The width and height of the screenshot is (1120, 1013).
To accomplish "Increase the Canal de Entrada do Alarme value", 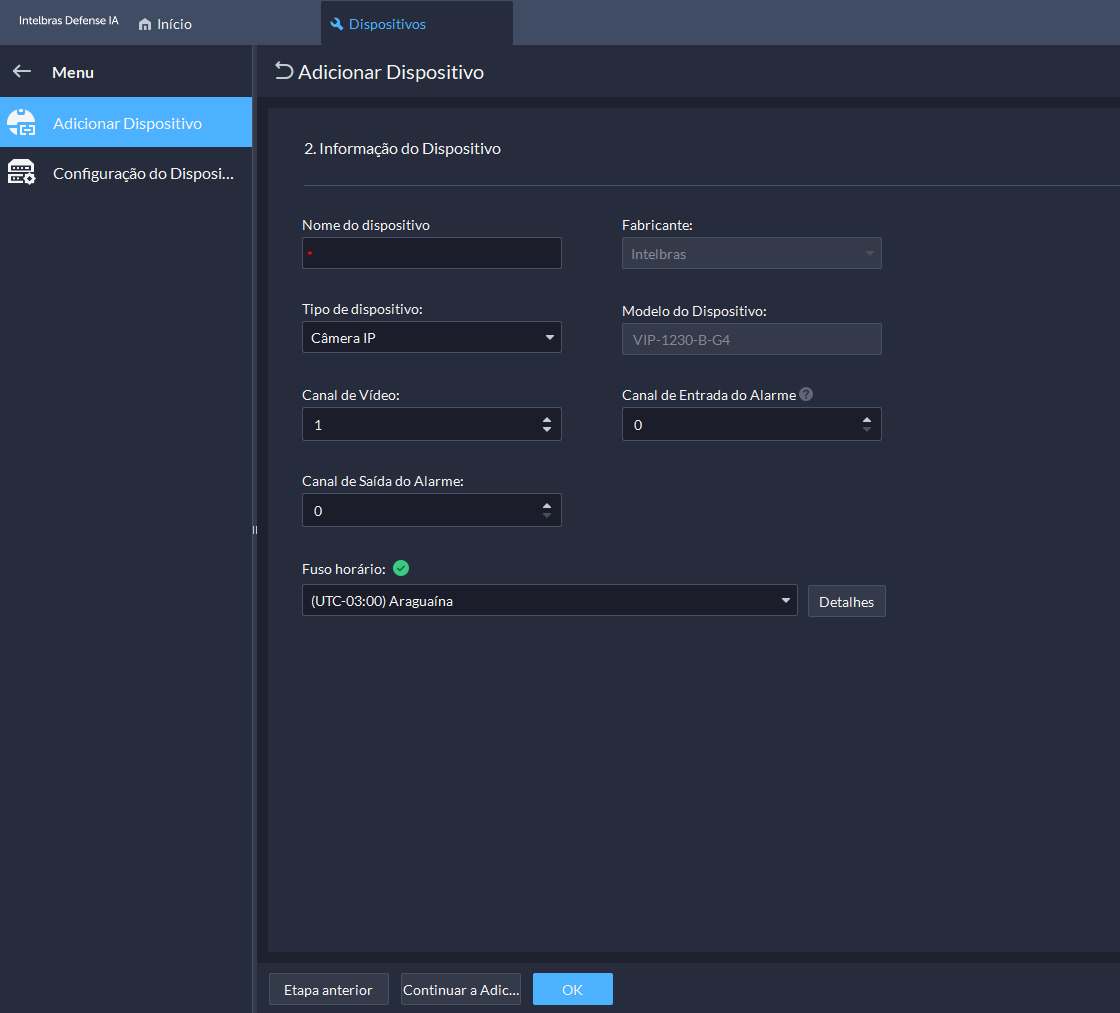I will [867, 419].
